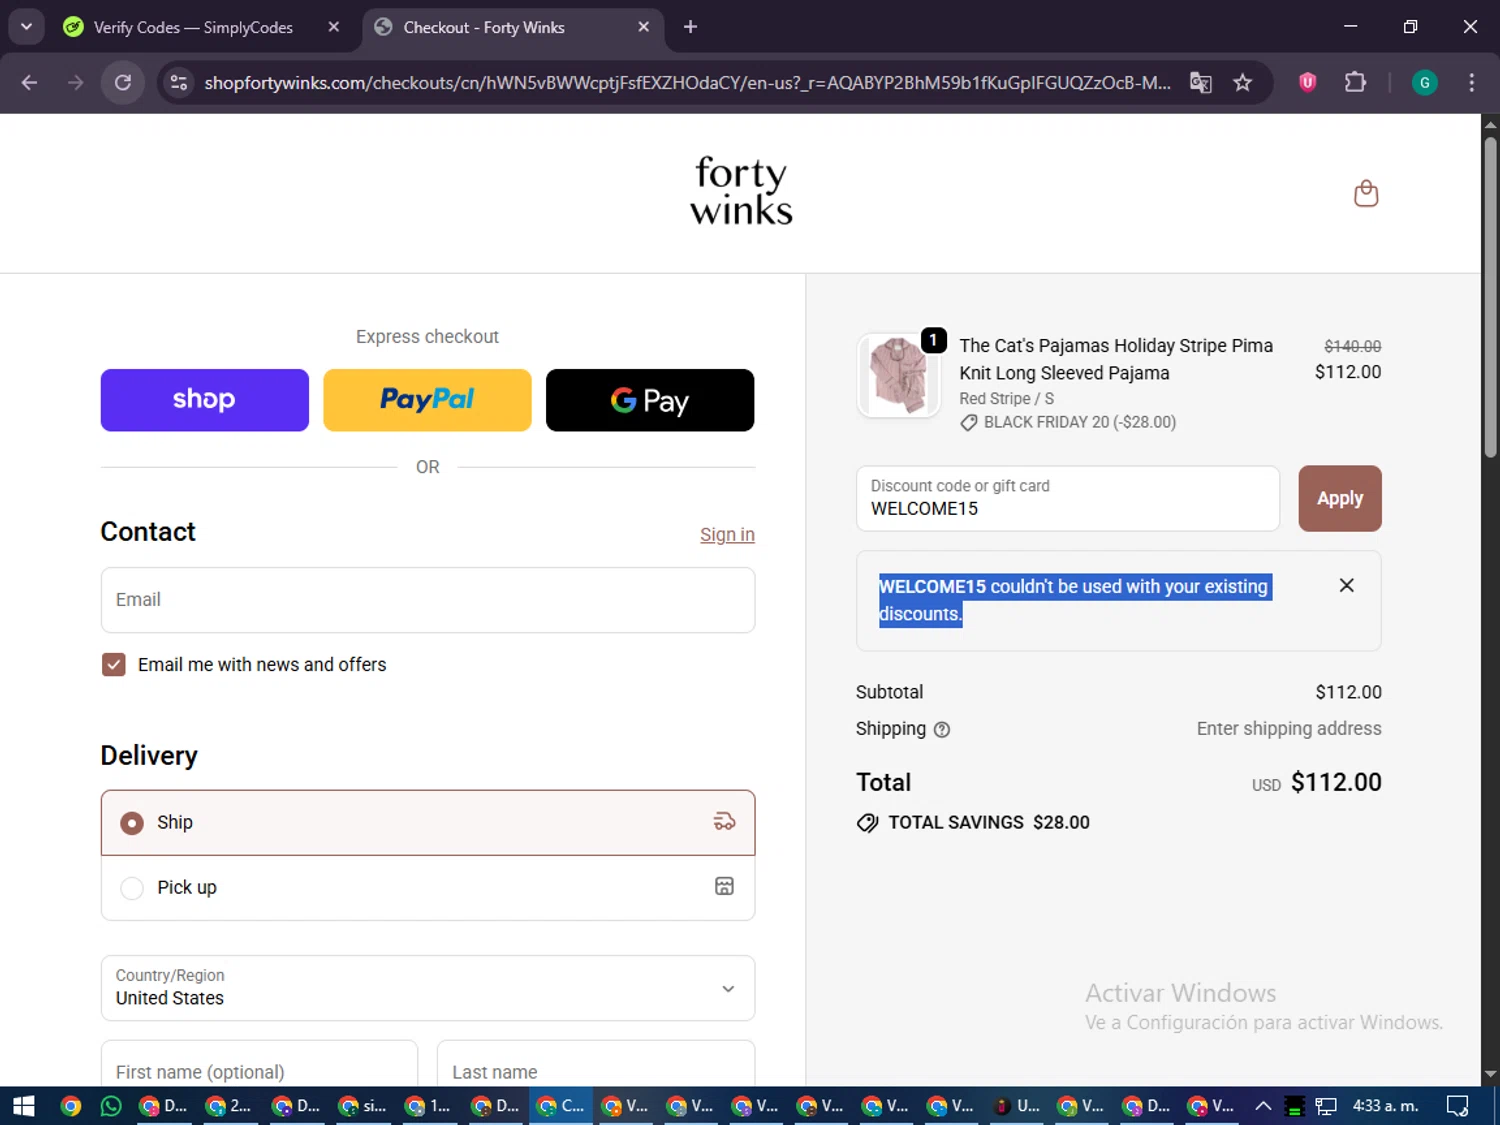Click the browser address bar URL
Viewport: 1500px width, 1125px height.
[687, 82]
